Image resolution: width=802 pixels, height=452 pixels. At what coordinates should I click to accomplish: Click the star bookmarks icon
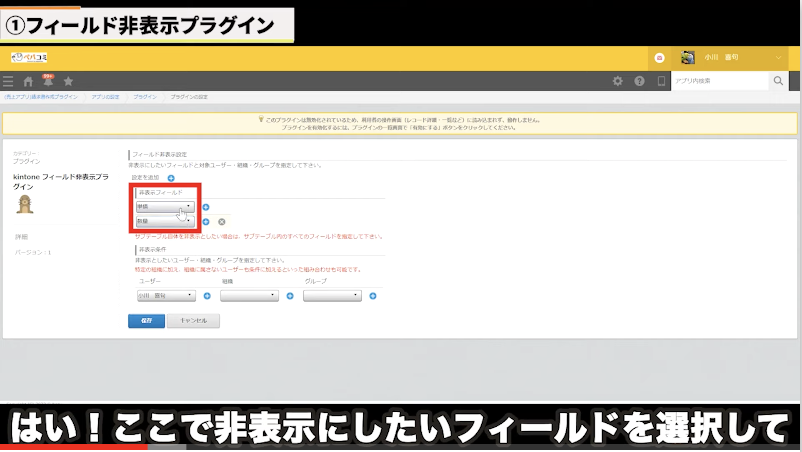click(x=68, y=81)
